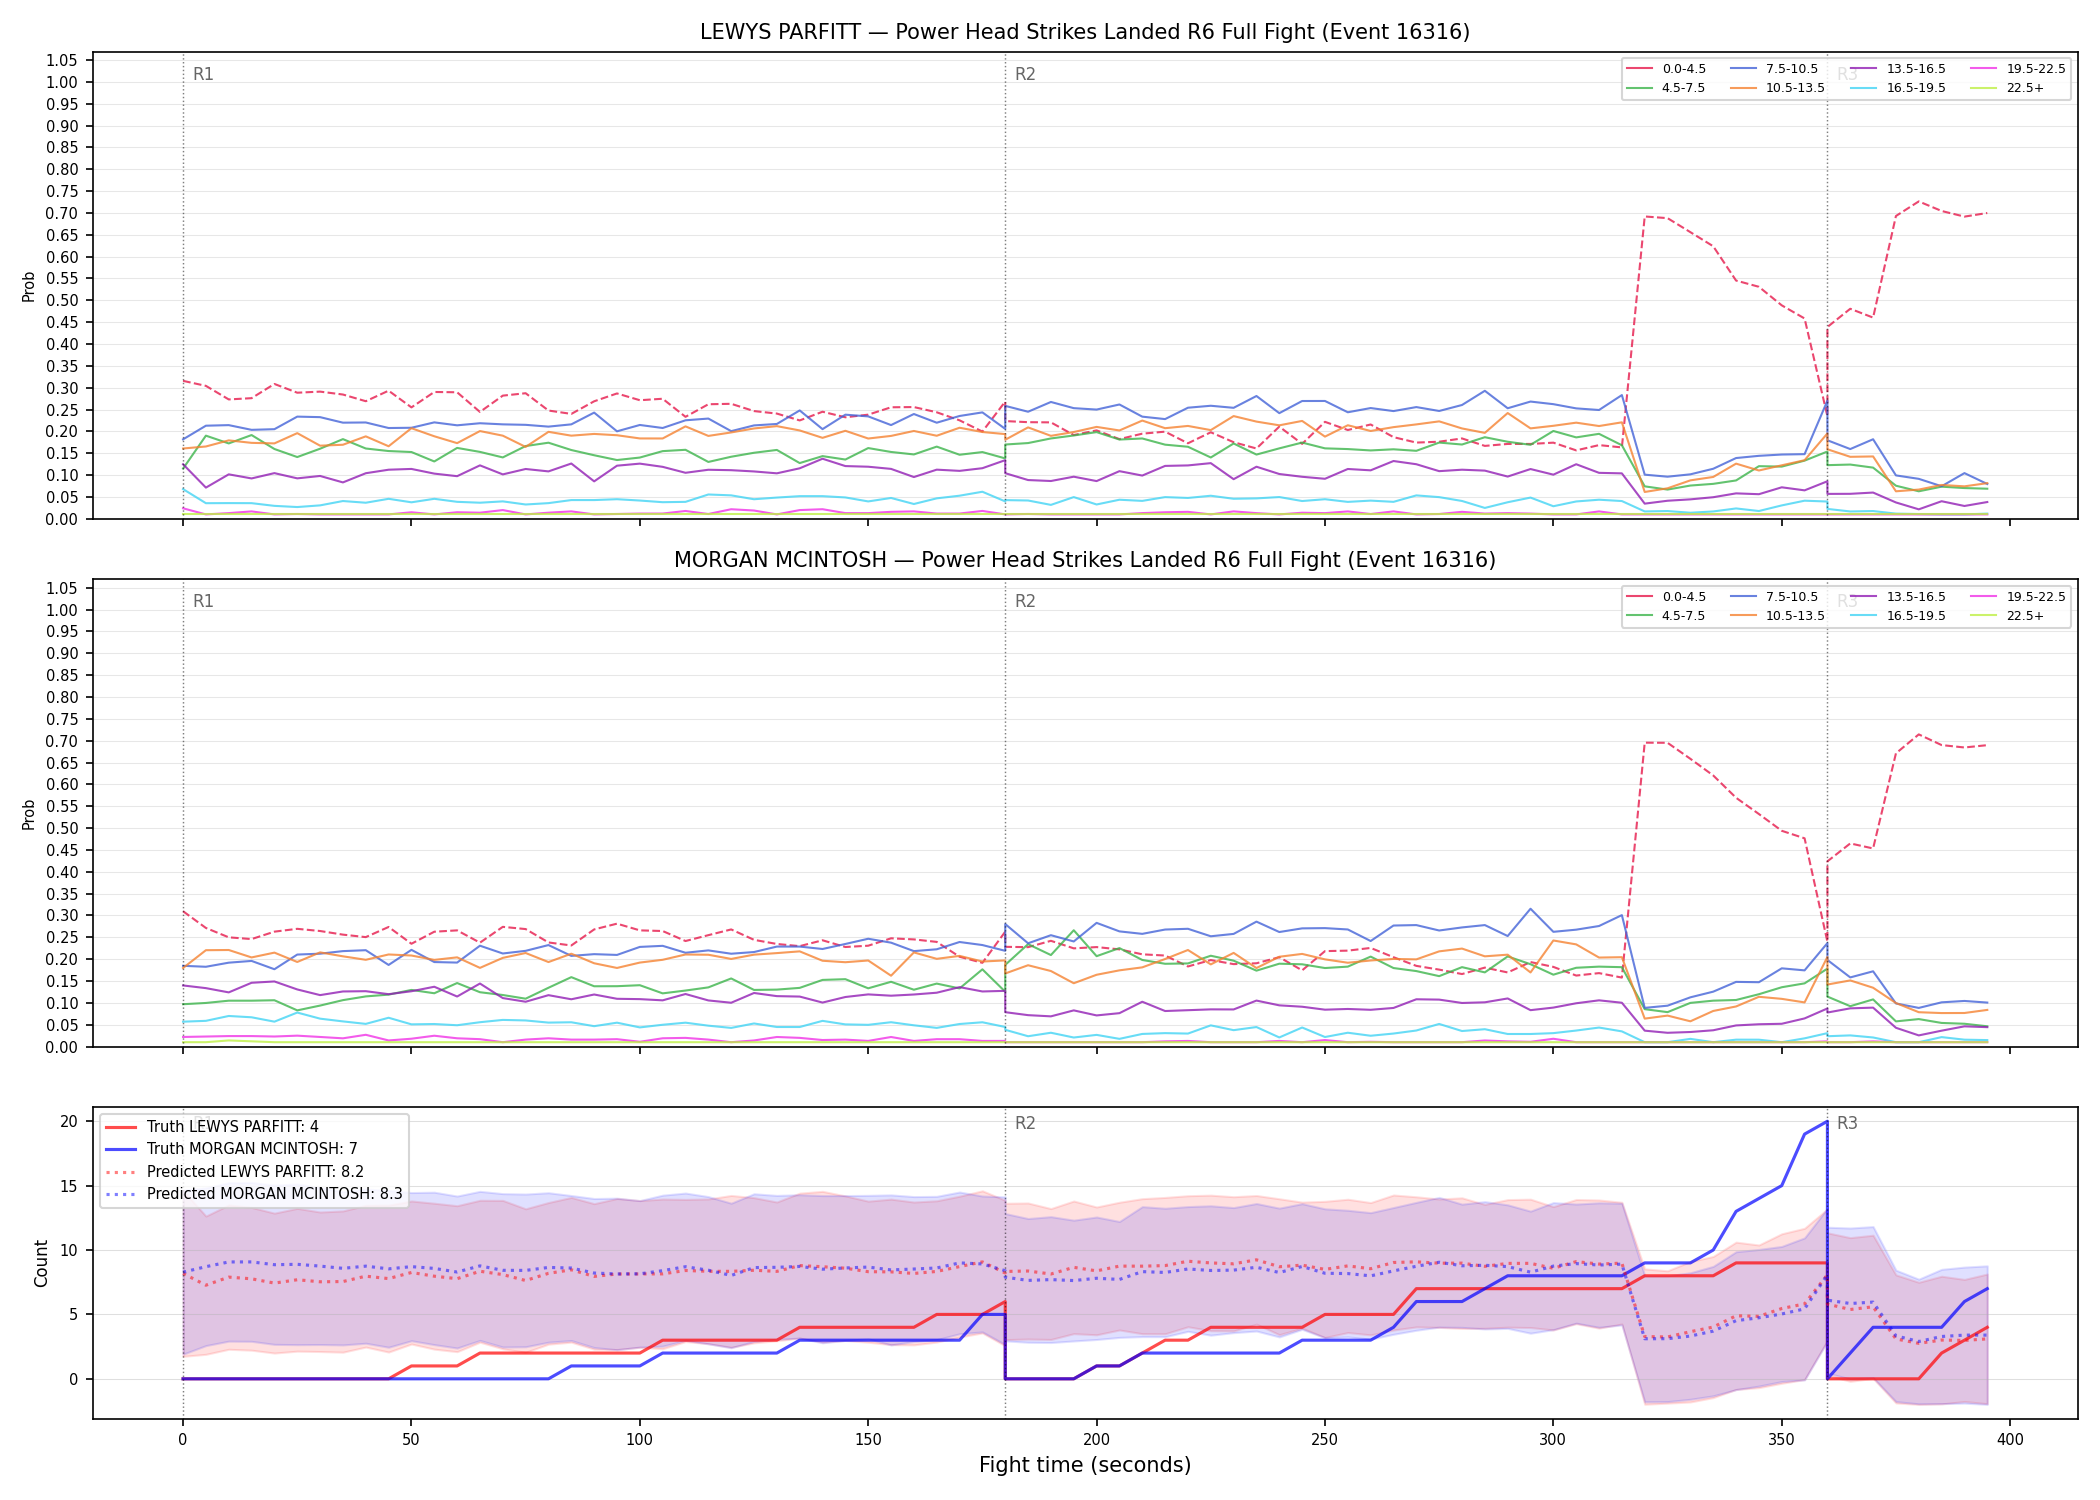The image size is (2100, 1500).
Task: Click the x-axis tick label 350
Action: [1782, 1440]
